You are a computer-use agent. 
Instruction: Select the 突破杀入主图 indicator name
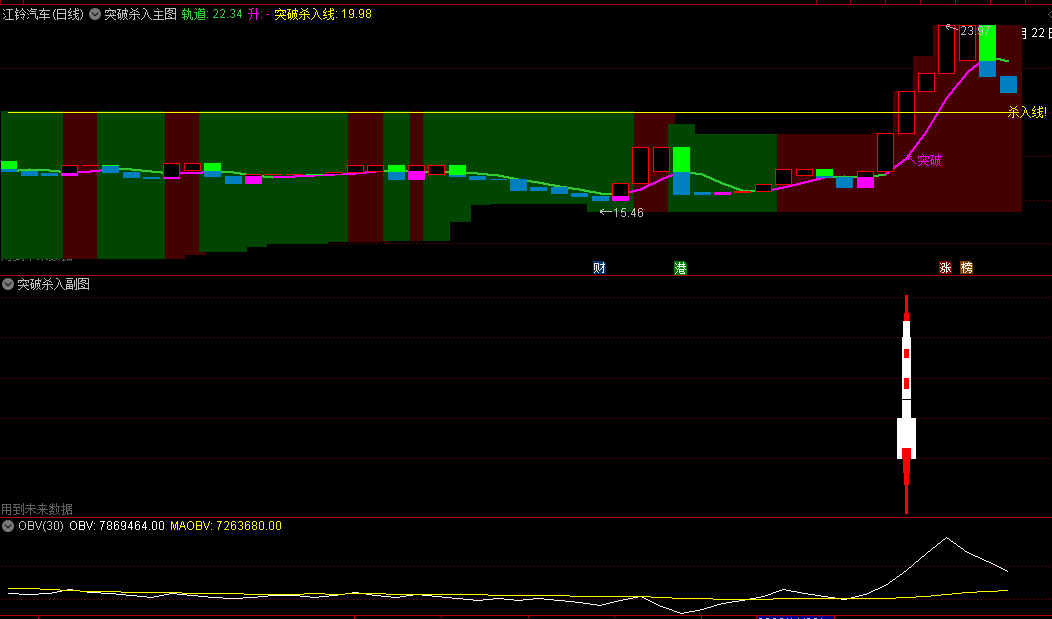tap(140, 14)
